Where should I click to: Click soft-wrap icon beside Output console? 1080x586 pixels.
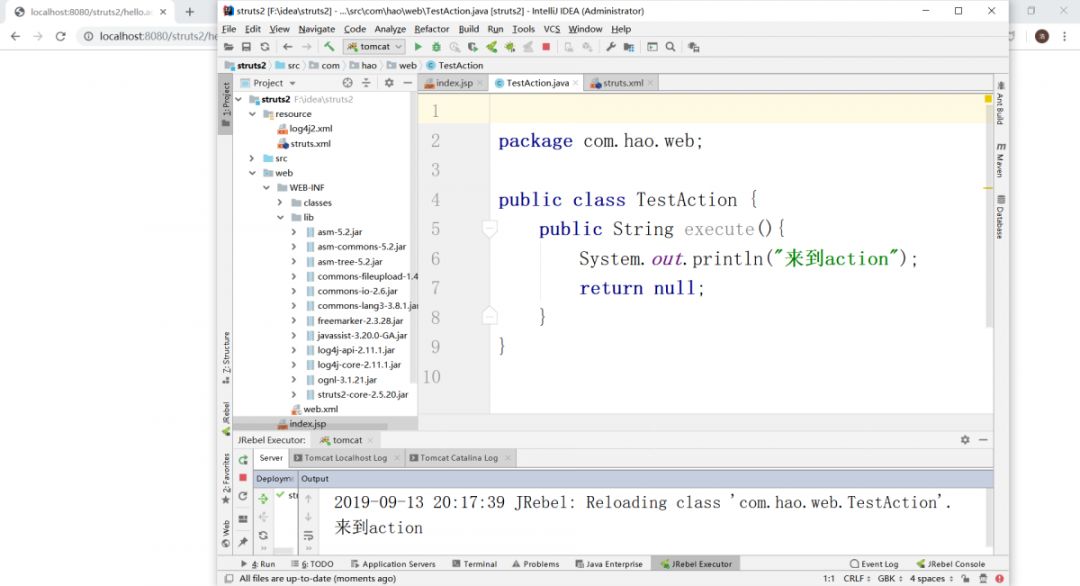tap(308, 535)
